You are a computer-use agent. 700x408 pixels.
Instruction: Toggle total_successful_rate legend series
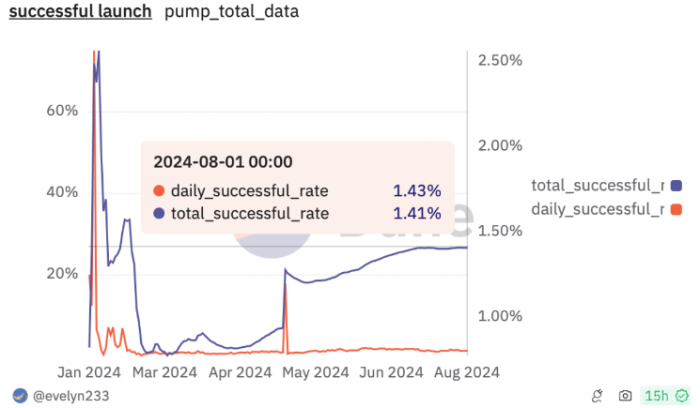click(597, 185)
